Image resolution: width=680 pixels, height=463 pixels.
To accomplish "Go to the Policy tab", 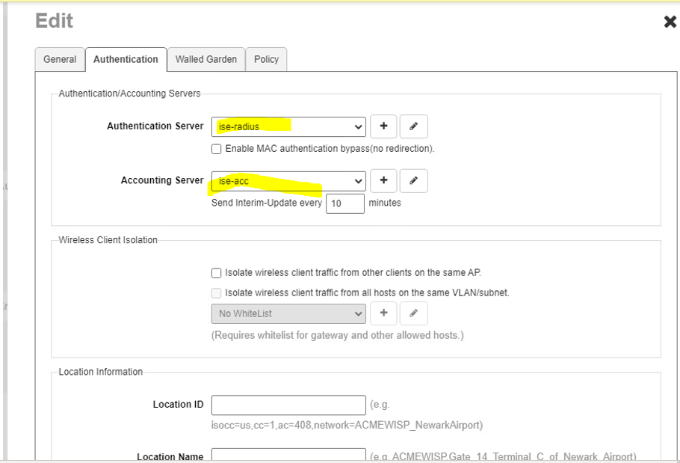I will (266, 60).
